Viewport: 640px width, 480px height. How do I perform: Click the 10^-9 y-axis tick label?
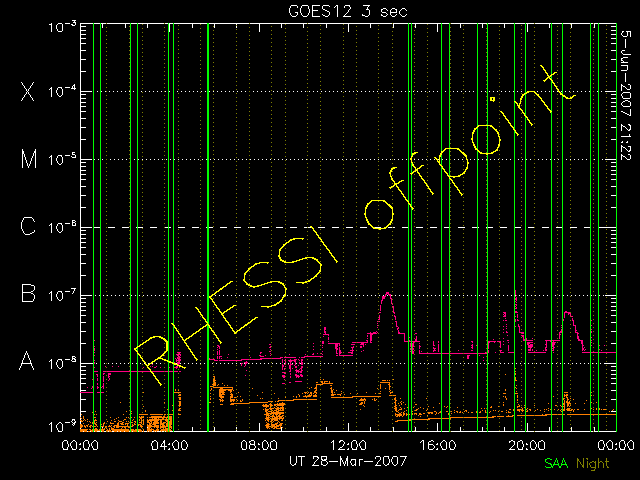coord(62,427)
